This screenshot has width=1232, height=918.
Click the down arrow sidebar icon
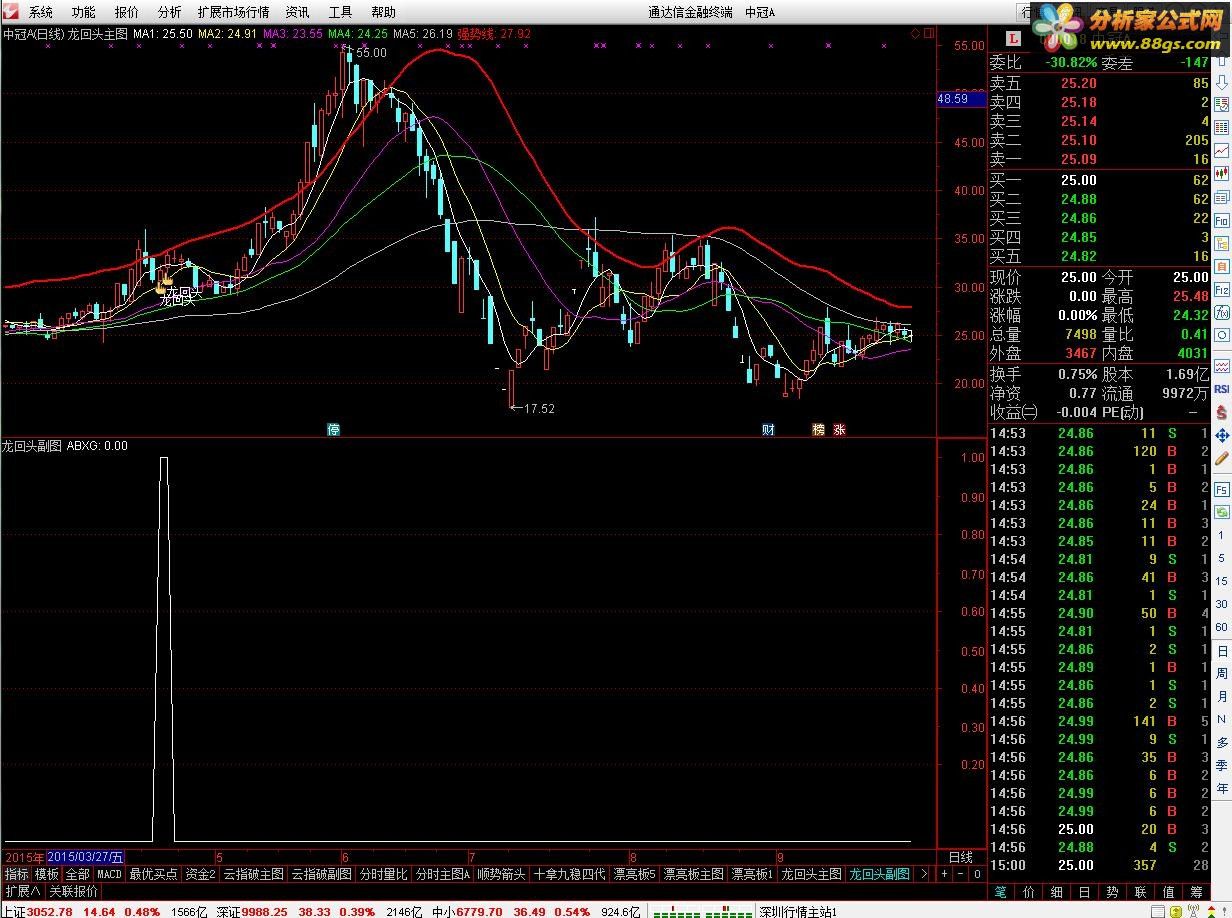[1221, 82]
